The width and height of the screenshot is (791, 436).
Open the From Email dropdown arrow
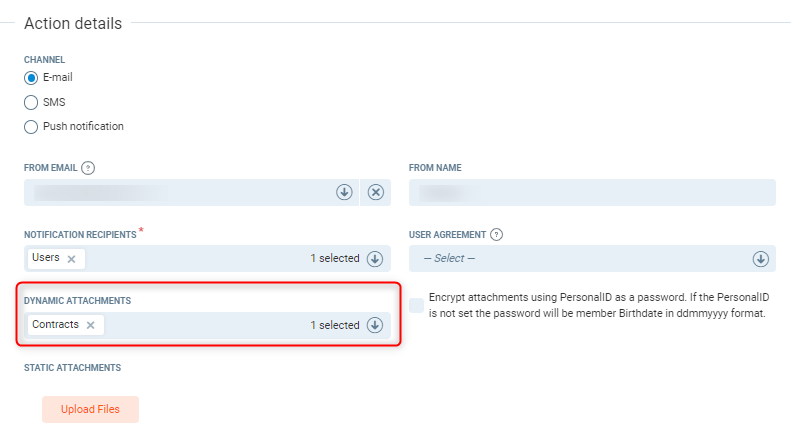click(x=343, y=192)
